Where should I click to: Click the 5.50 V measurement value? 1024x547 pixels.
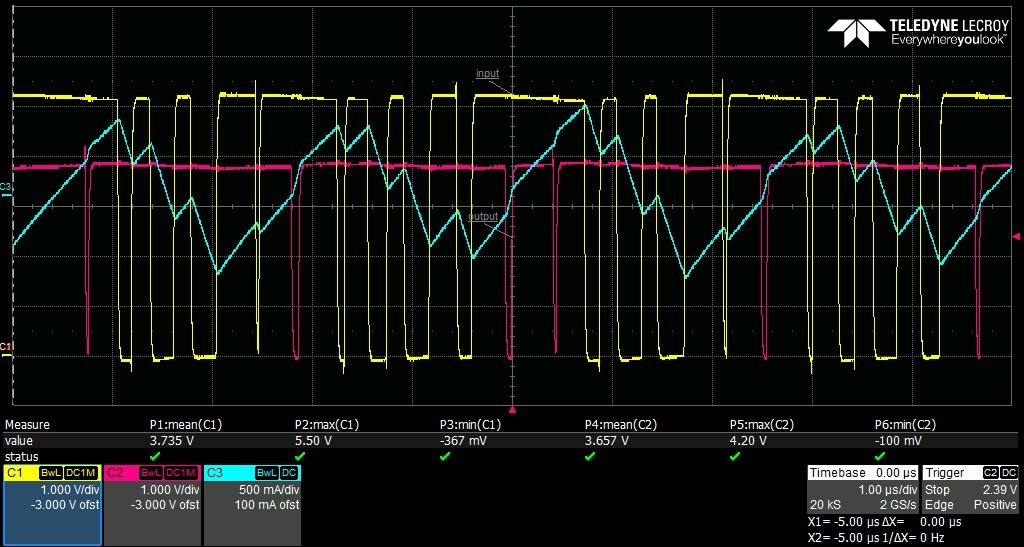(x=313, y=441)
